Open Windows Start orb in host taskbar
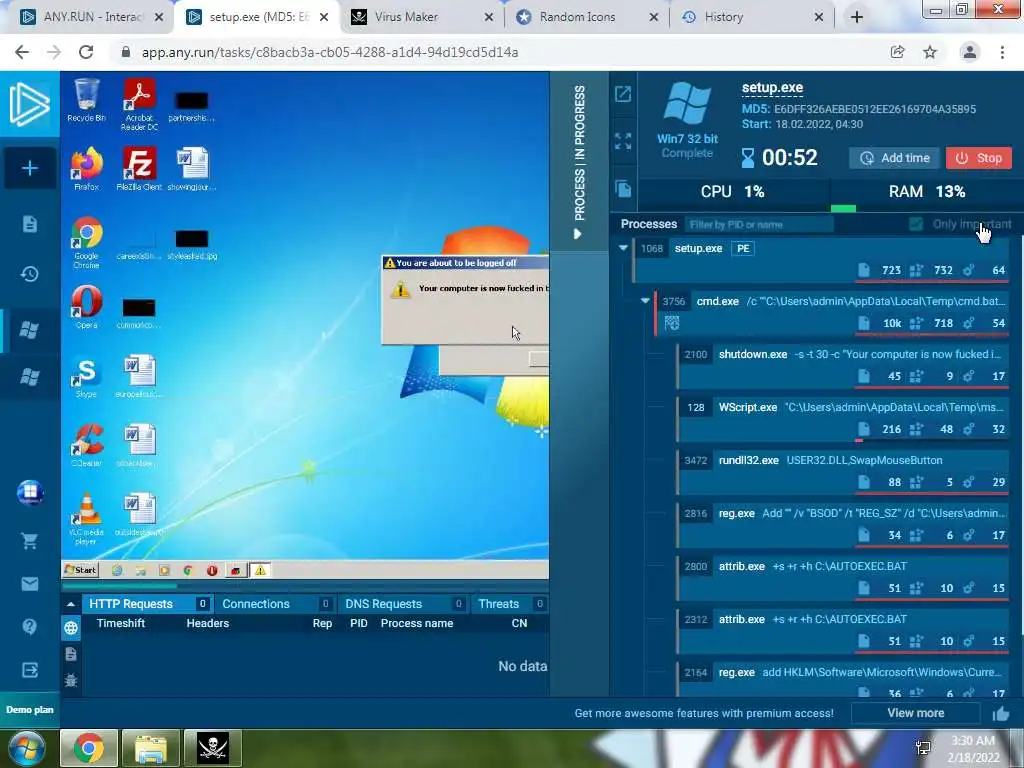Image resolution: width=1024 pixels, height=768 pixels. click(x=27, y=748)
